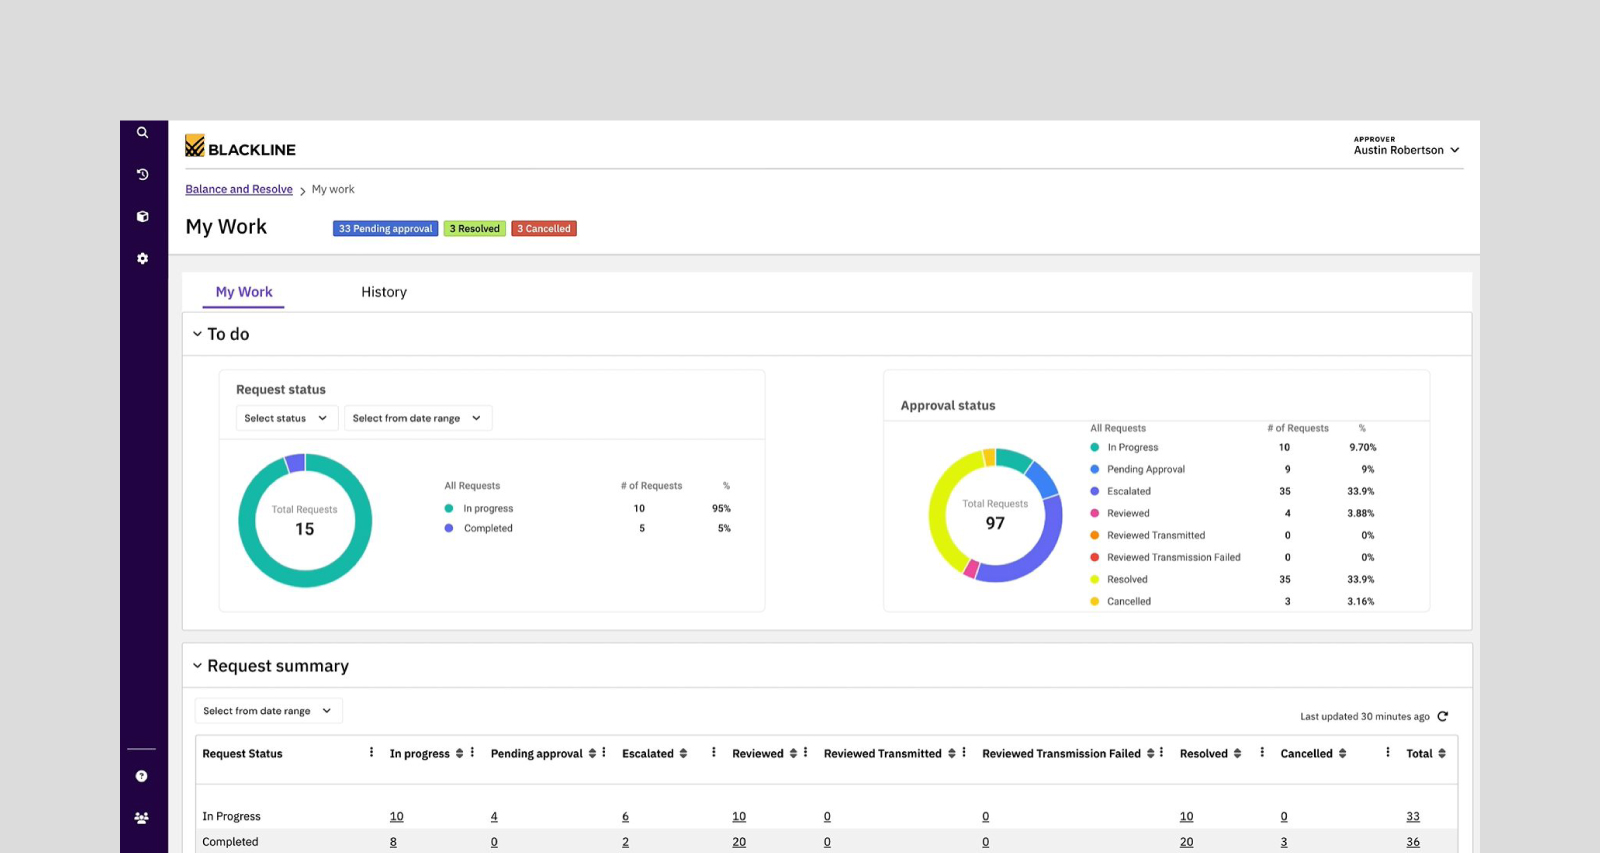Open the cube module icon in sidebar

[142, 216]
